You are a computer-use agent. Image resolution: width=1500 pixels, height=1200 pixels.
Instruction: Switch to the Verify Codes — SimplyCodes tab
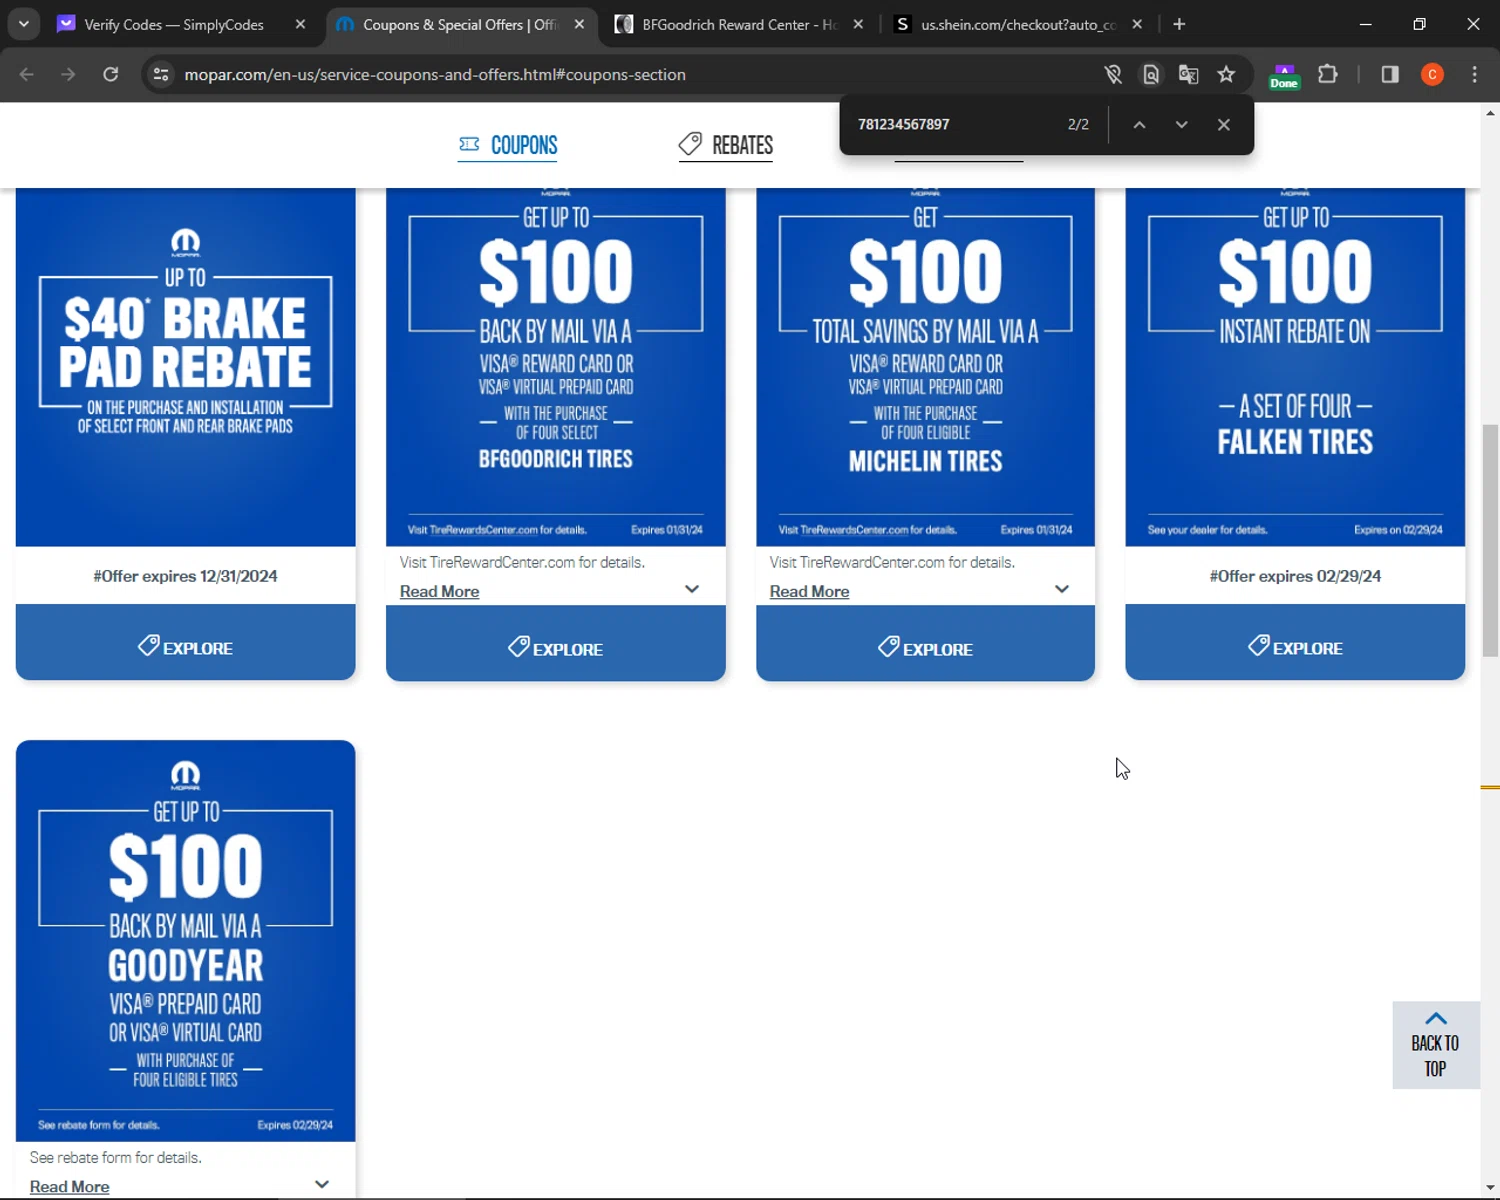[x=173, y=24]
